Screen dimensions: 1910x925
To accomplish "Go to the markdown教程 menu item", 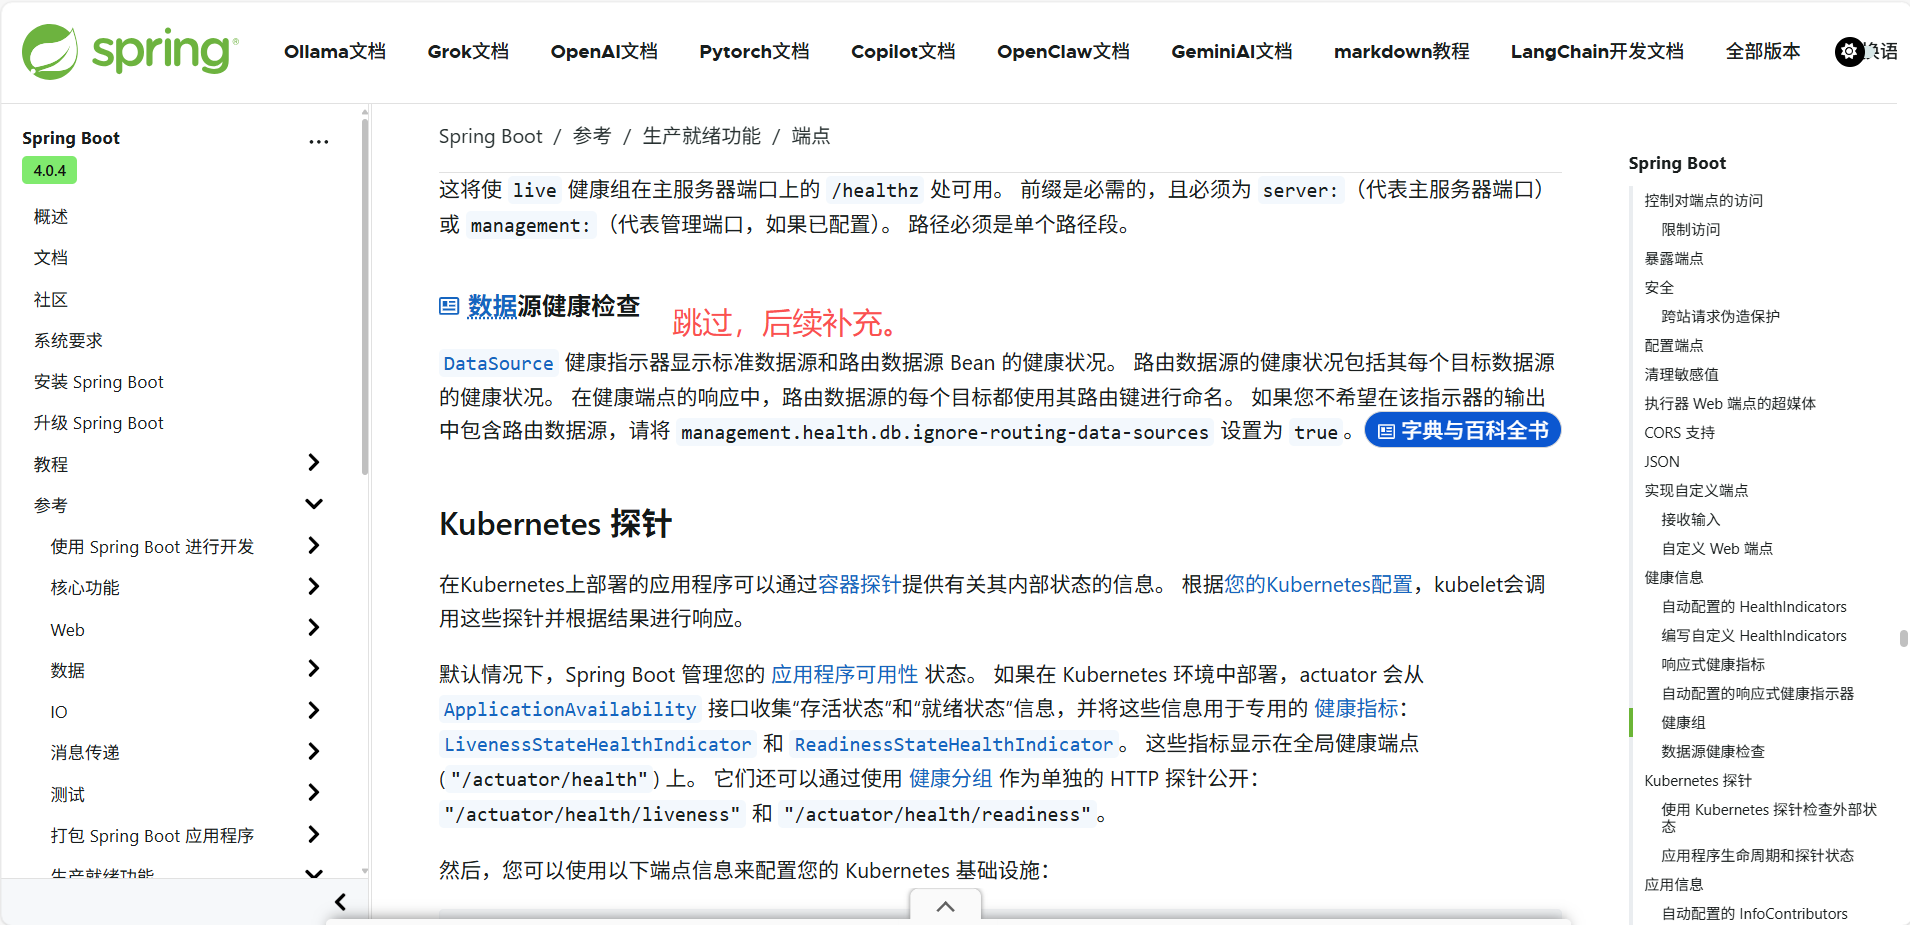I will tap(1401, 52).
